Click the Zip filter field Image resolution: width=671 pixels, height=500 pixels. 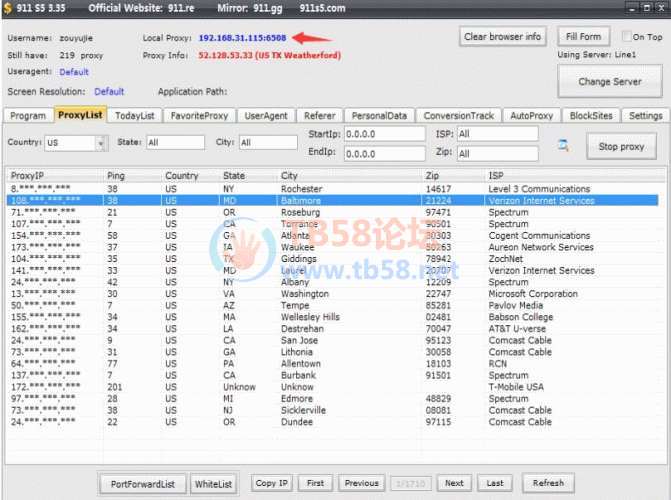pyautogui.click(x=497, y=154)
